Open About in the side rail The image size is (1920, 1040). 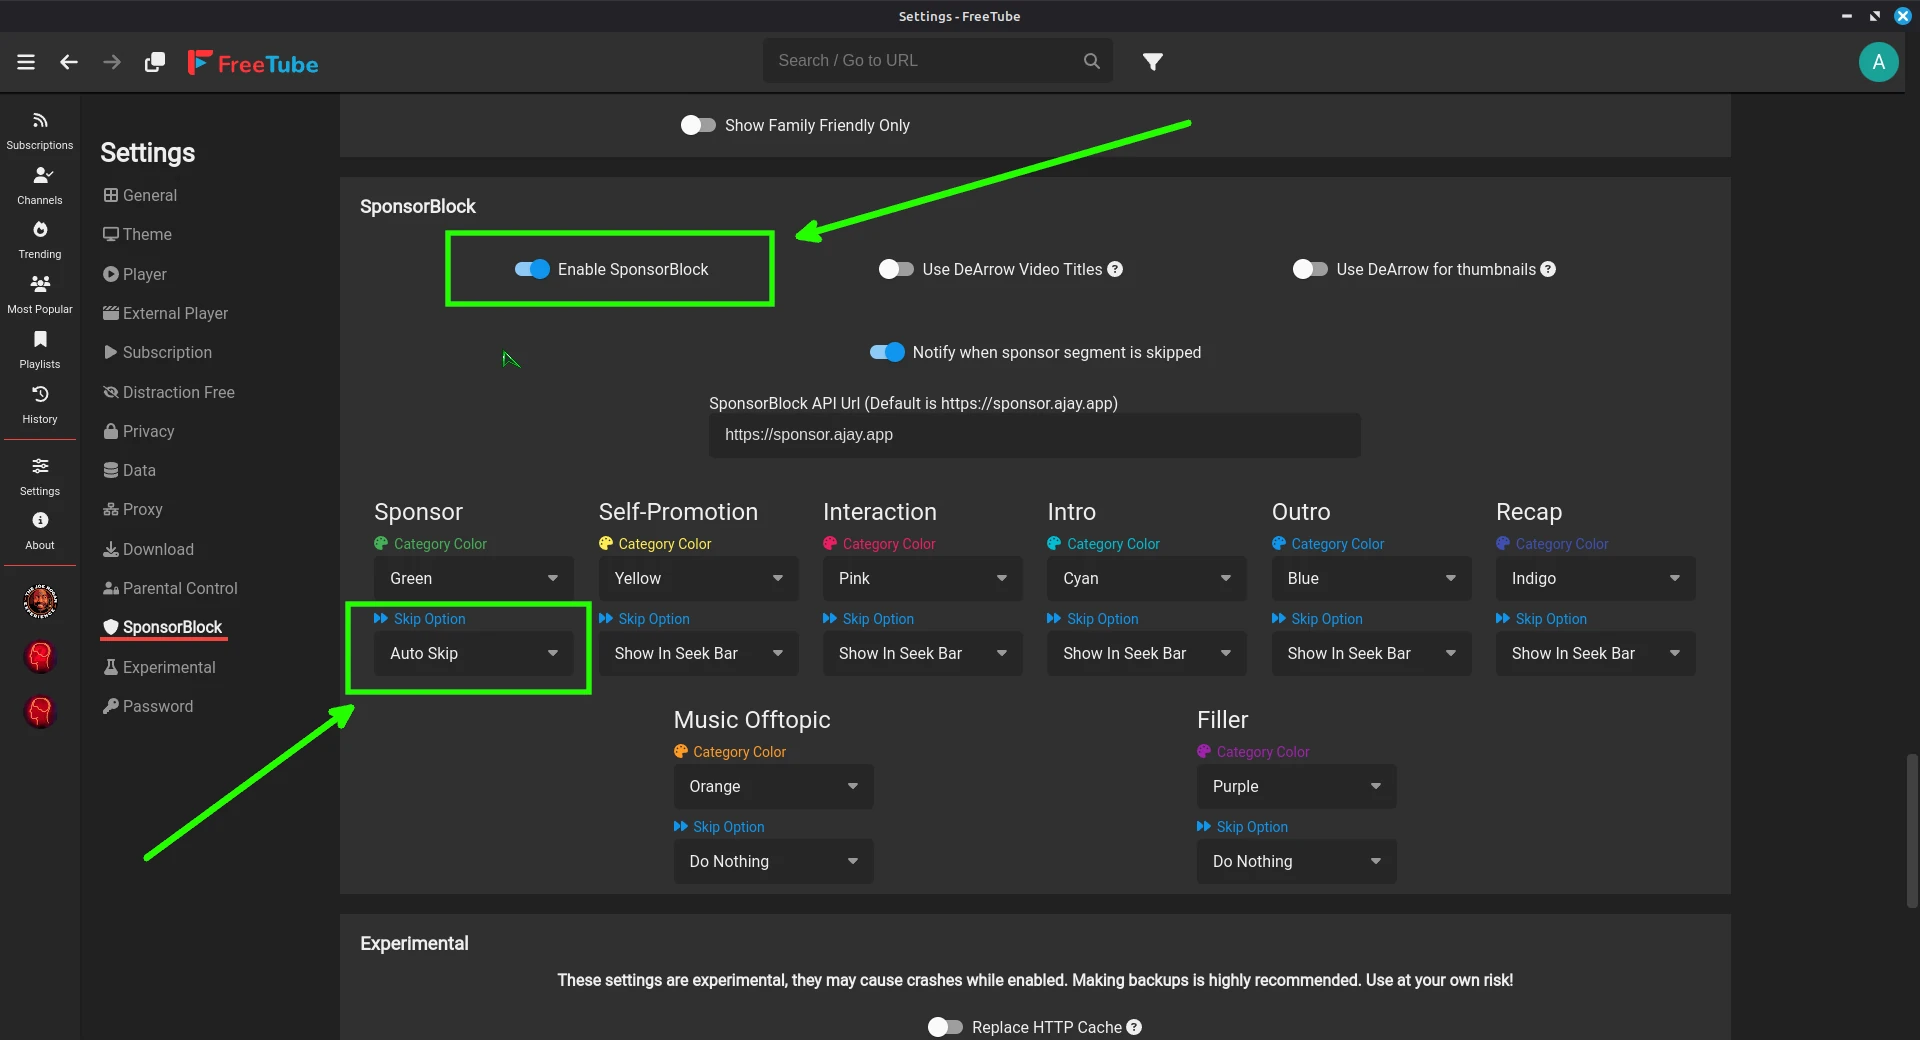pos(40,531)
